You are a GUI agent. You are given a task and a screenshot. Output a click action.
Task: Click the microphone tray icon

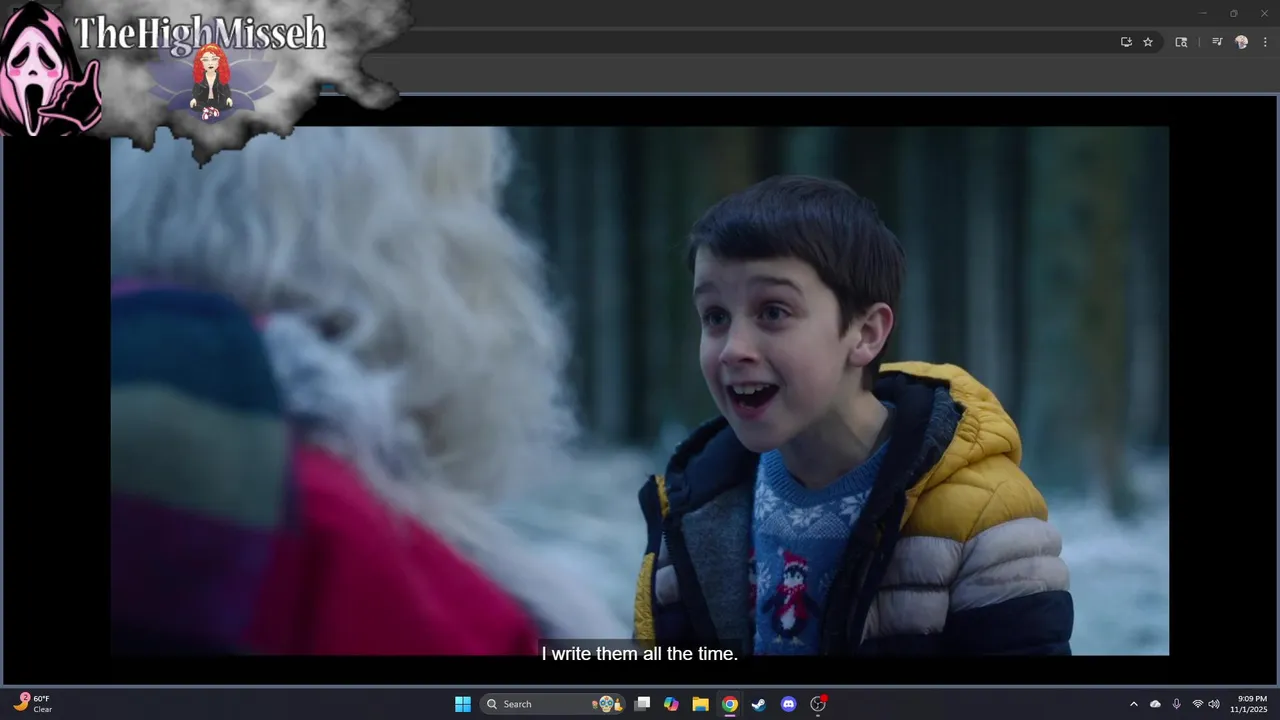1176,704
